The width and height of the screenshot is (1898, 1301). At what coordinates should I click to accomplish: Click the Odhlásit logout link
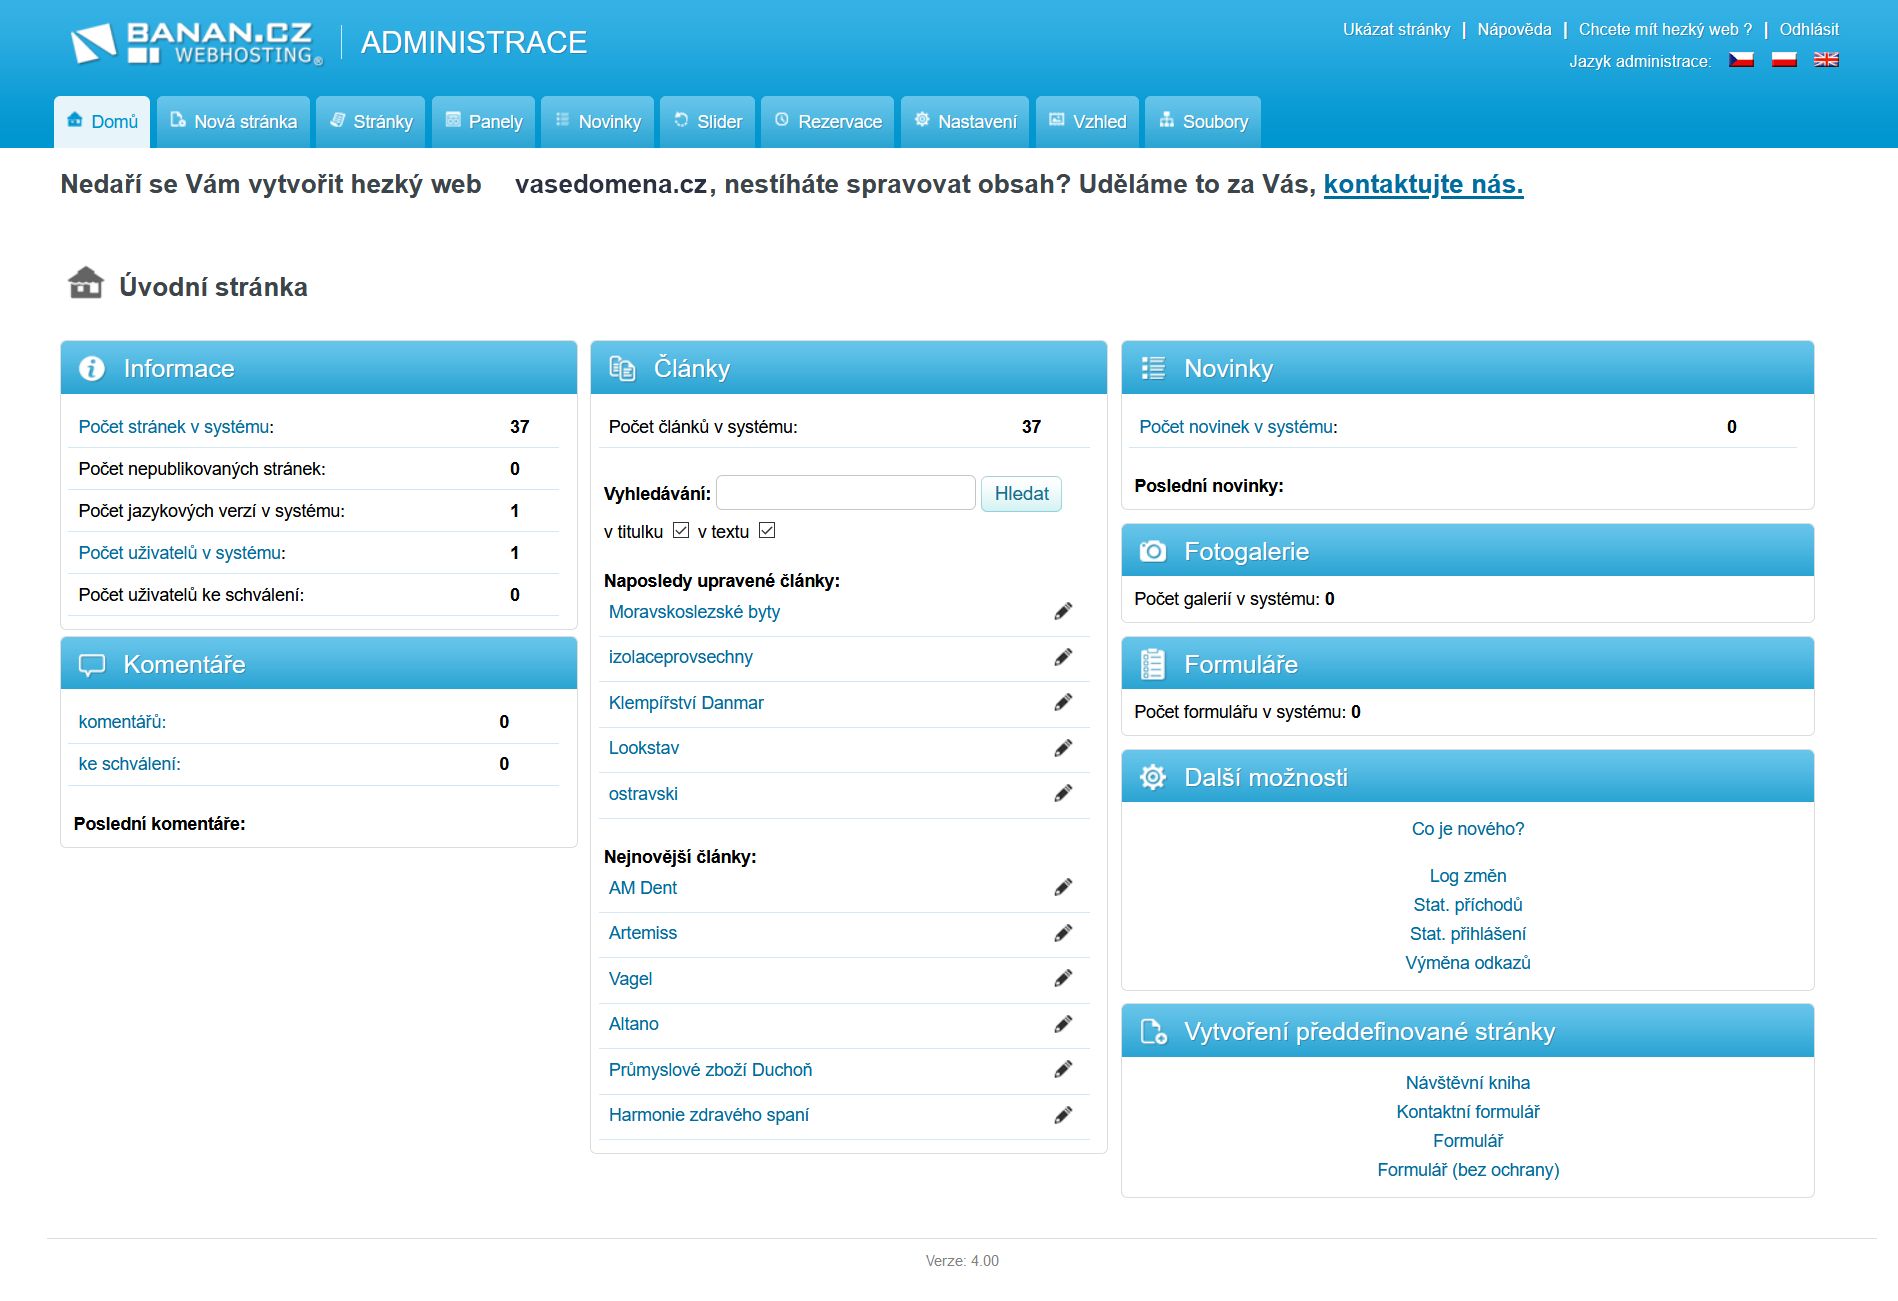point(1808,29)
